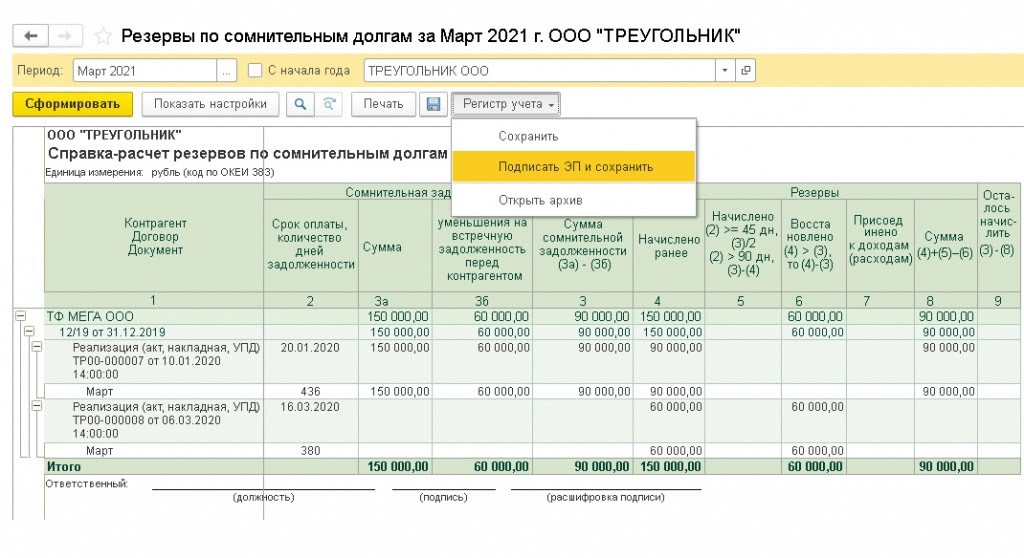Viewport: 1024px width, 558px height.
Task: Select 'Открыть архив' menu item
Action: (540, 200)
